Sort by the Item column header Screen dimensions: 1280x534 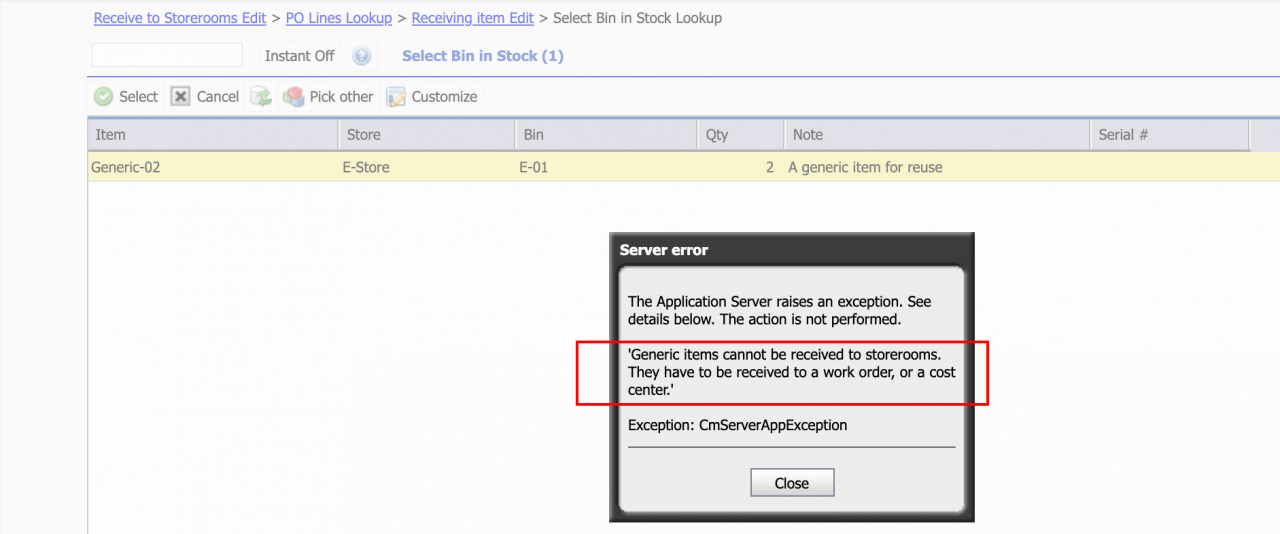(213, 135)
